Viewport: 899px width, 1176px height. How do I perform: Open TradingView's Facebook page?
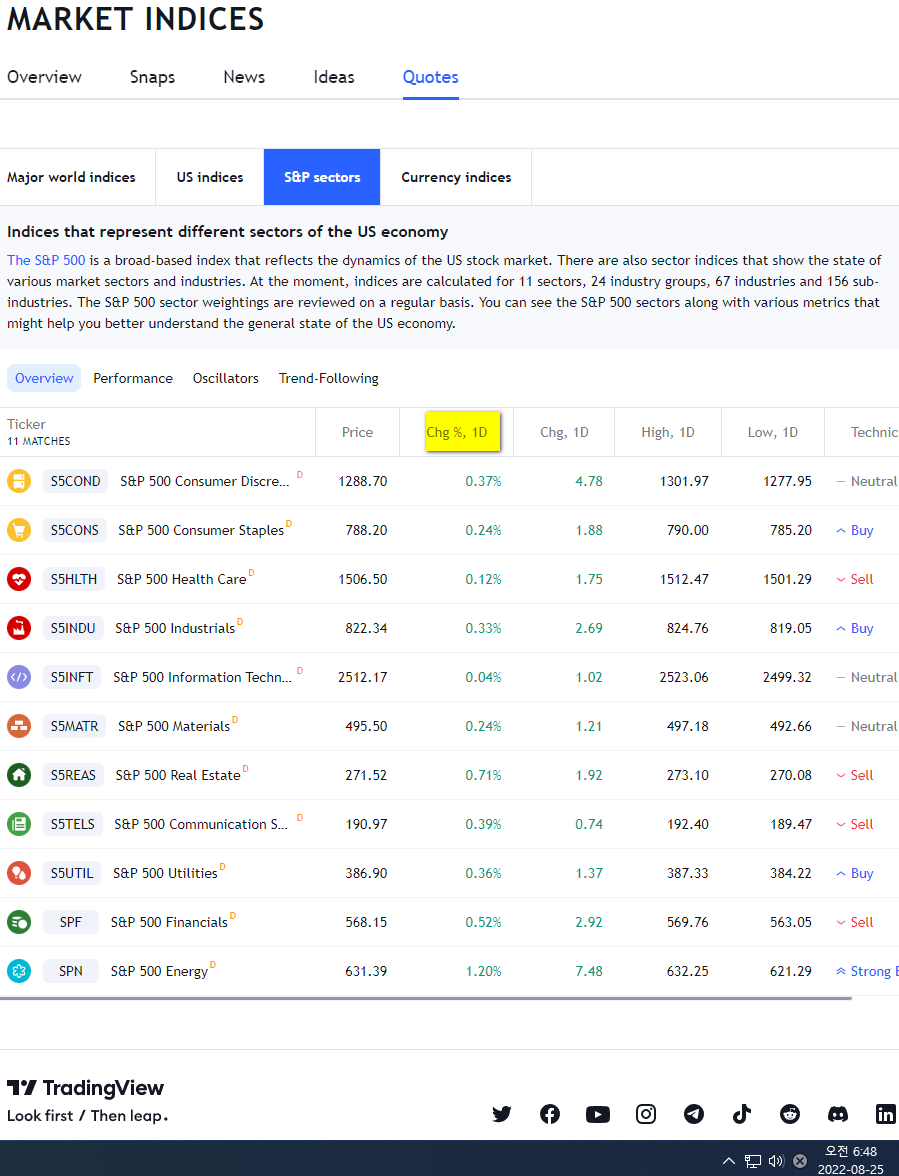click(x=550, y=1114)
